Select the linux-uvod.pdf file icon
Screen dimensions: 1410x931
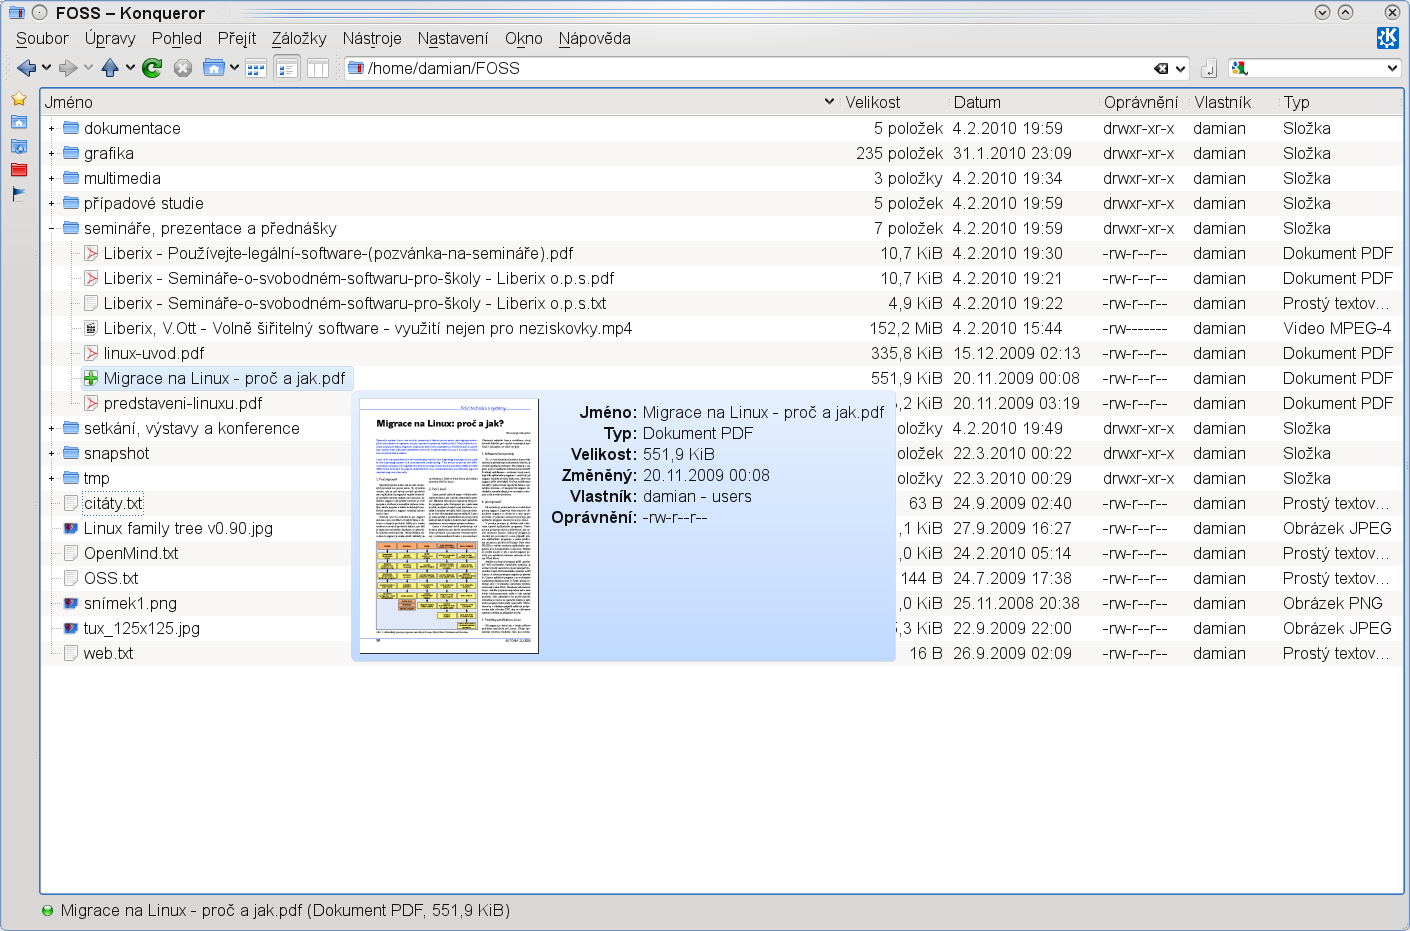(91, 353)
